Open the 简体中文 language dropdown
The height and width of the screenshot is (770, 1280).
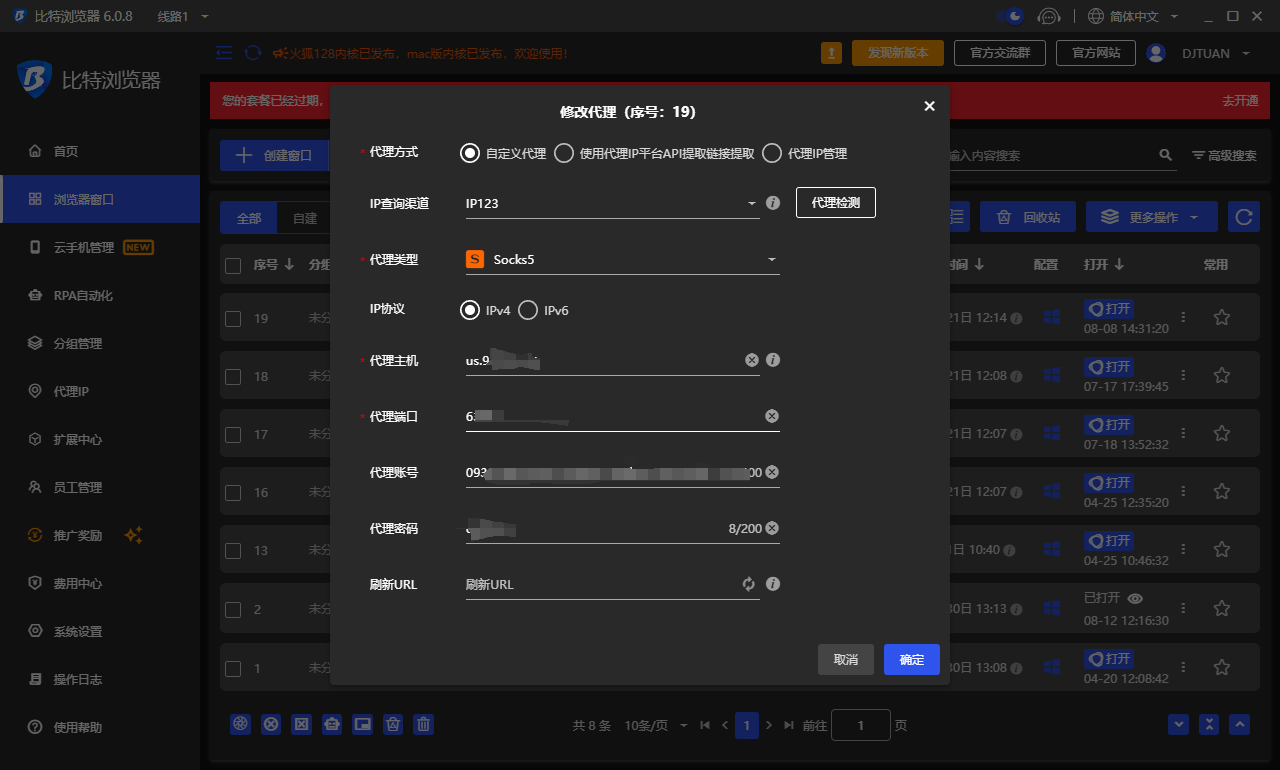[1132, 16]
